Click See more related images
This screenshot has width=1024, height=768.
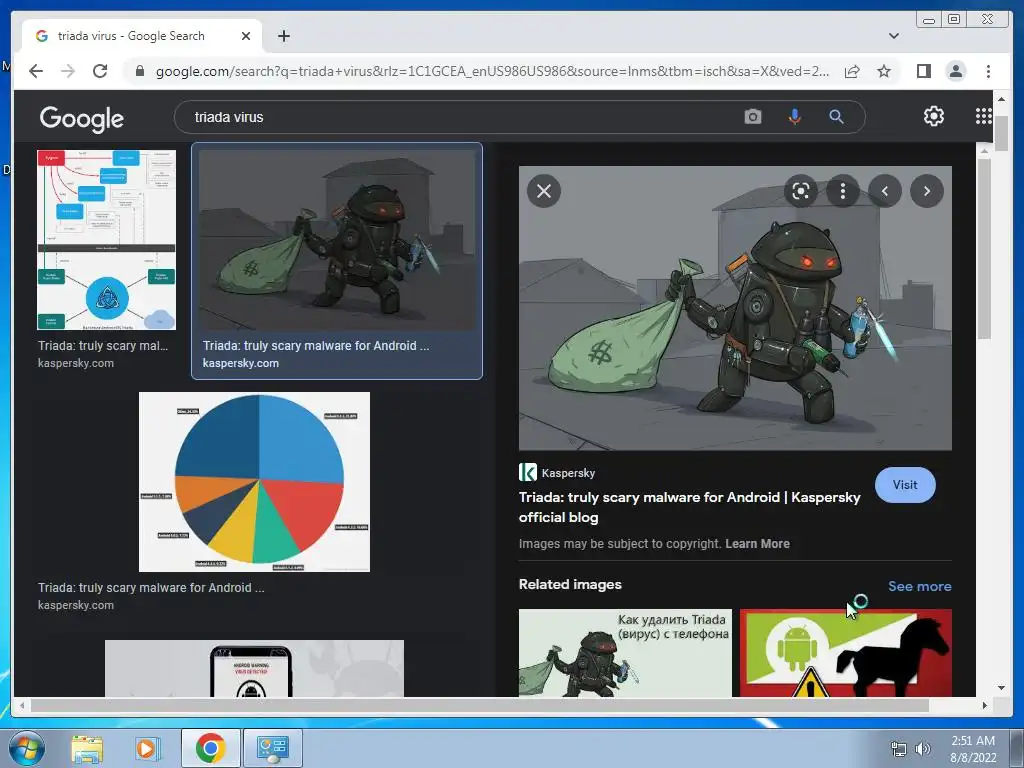coord(920,586)
